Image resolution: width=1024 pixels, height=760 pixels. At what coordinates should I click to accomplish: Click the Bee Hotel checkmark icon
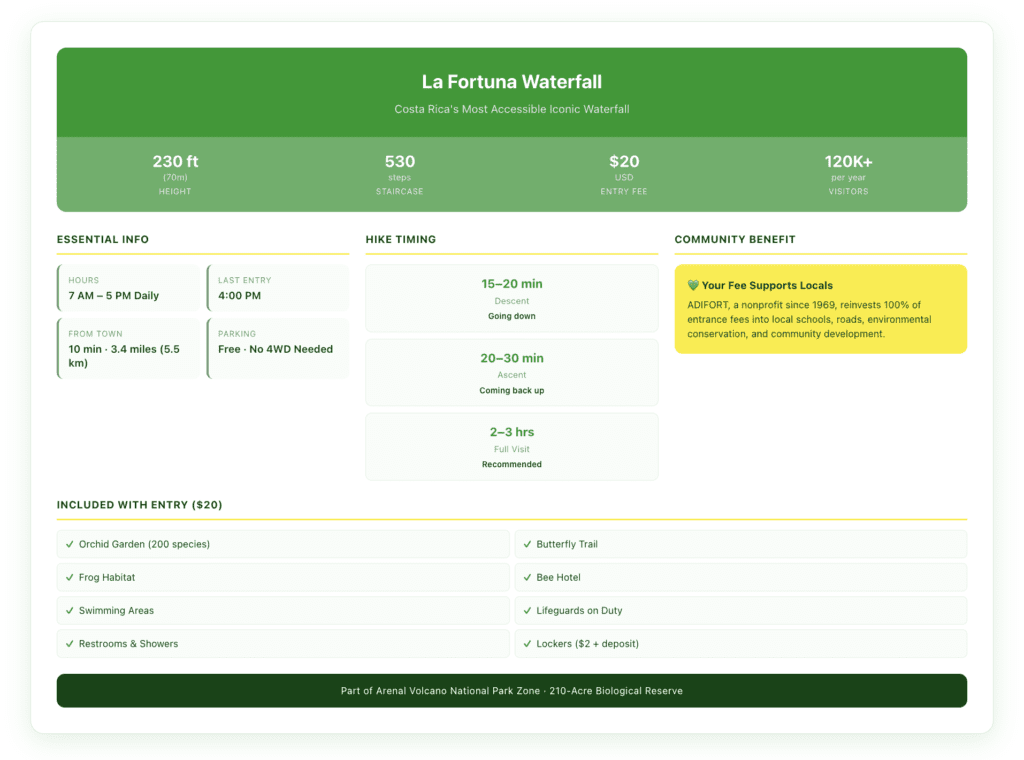(x=527, y=577)
